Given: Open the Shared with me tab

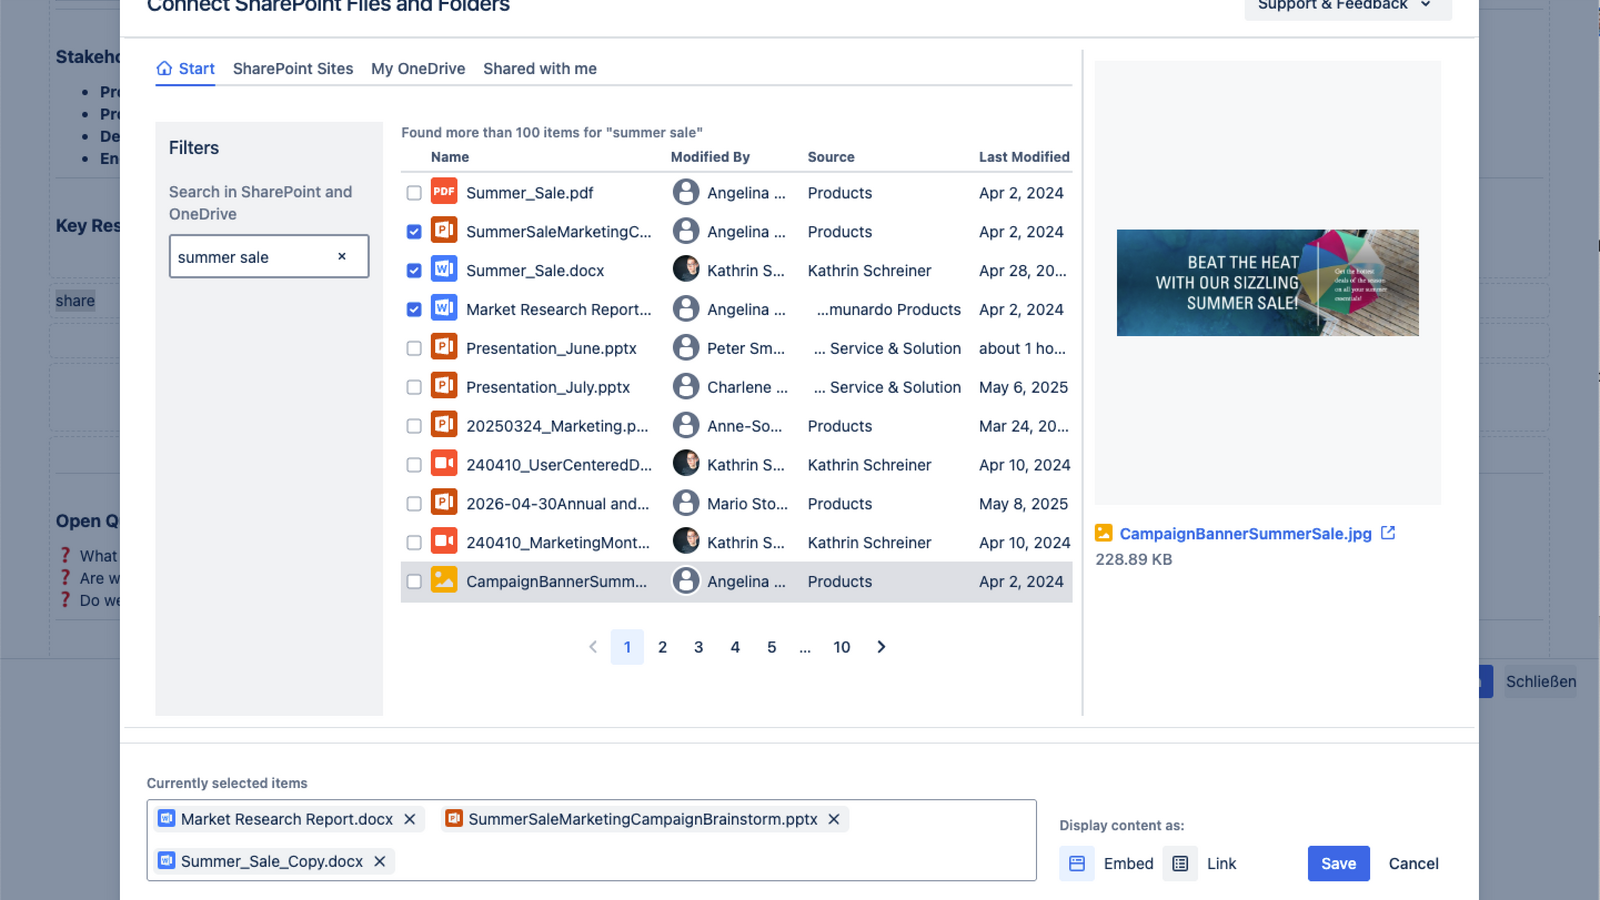Looking at the screenshot, I should 540,69.
